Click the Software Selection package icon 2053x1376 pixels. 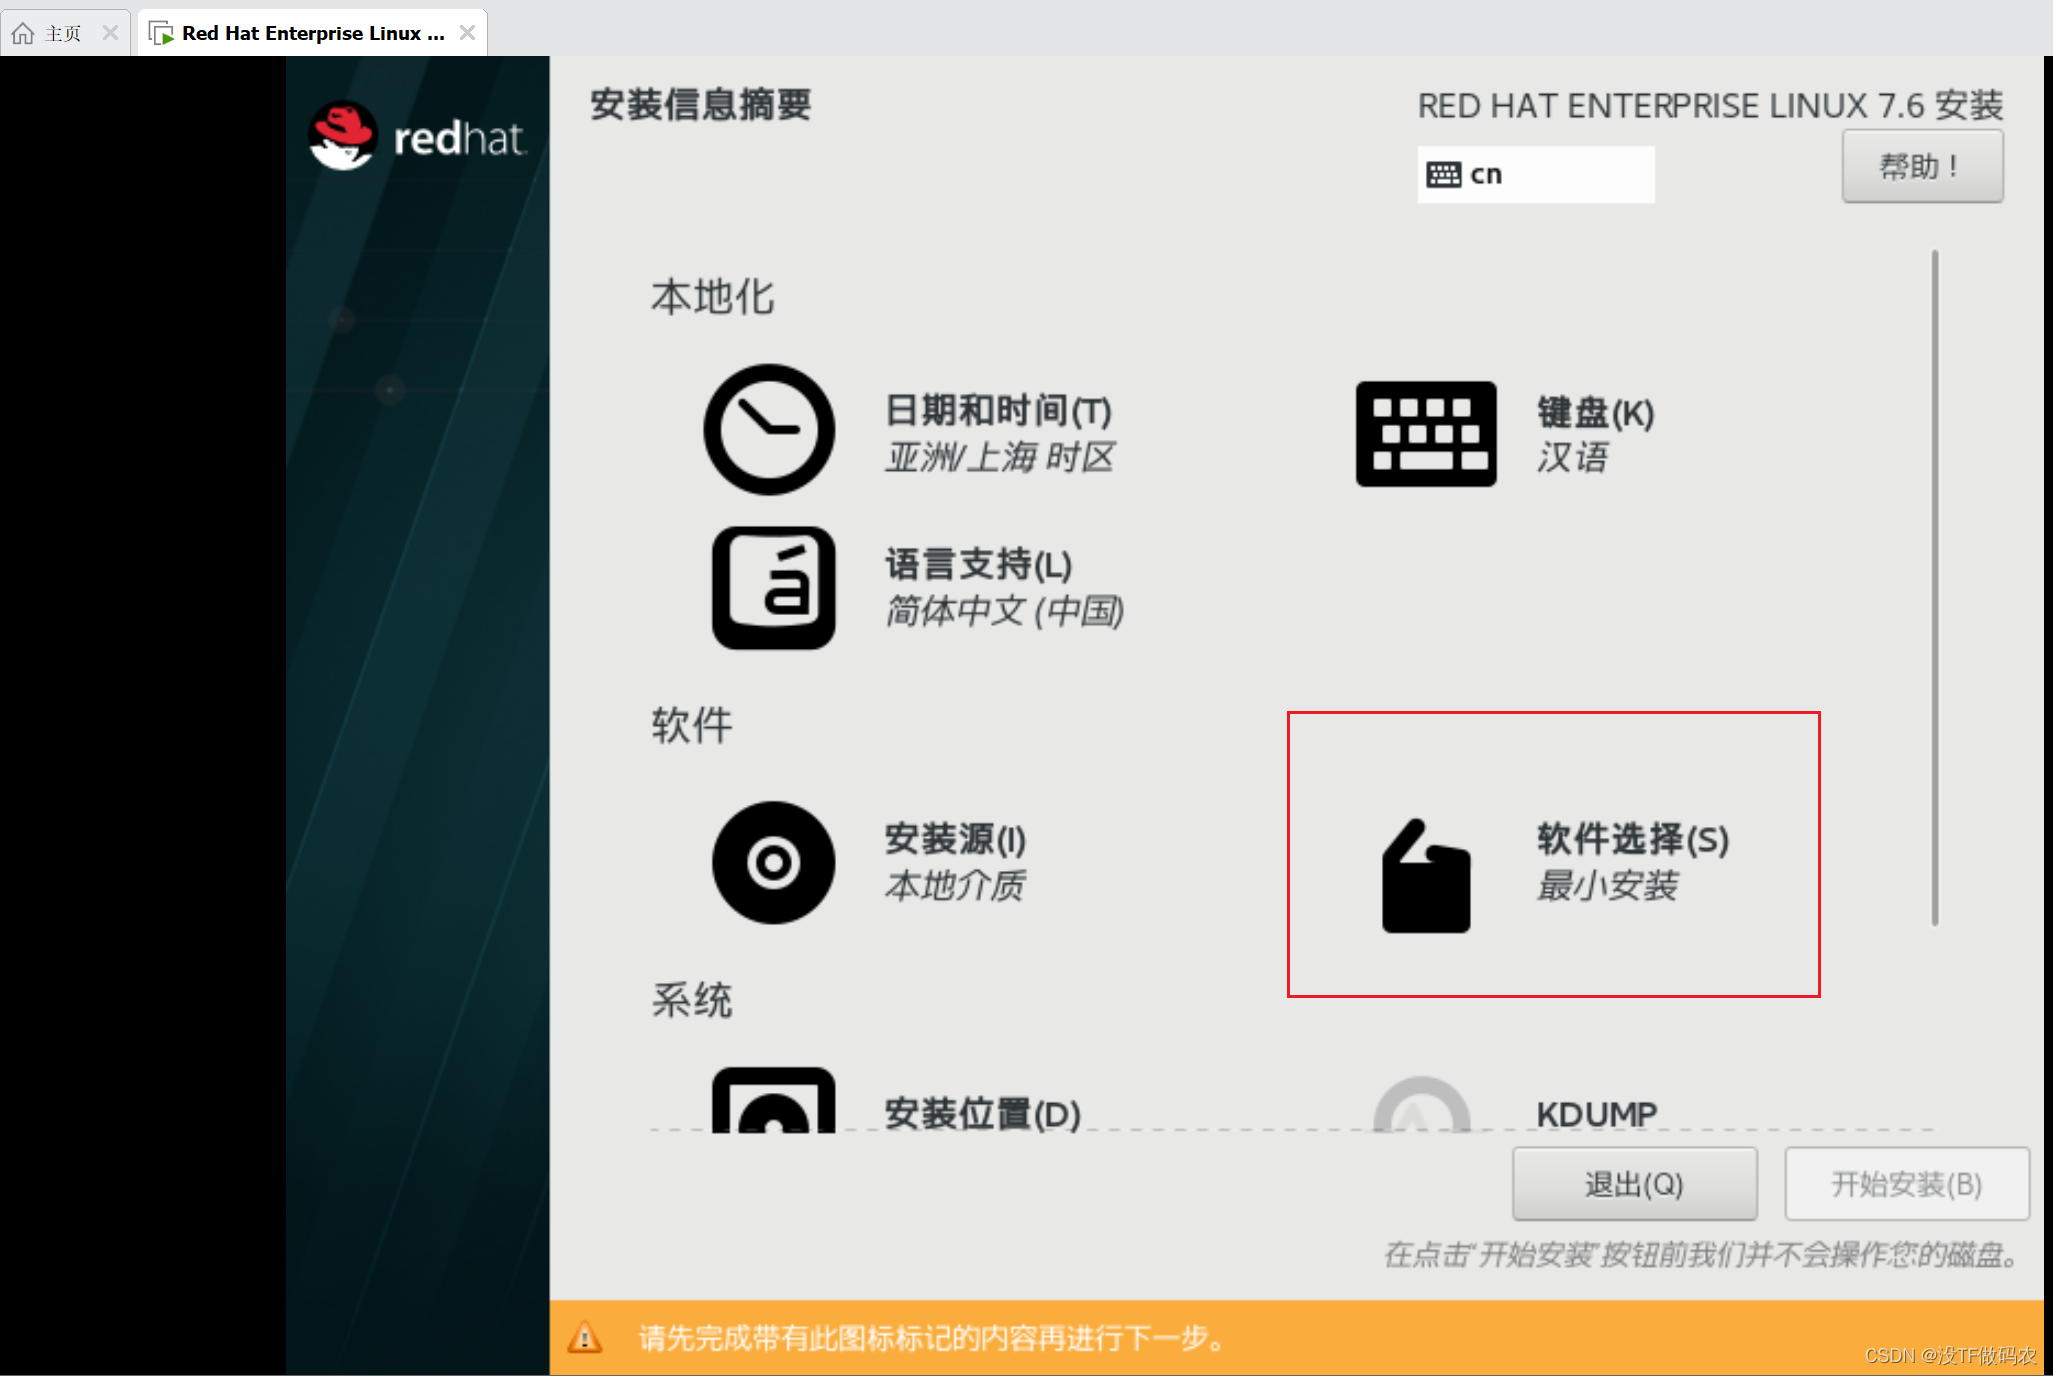(1425, 877)
